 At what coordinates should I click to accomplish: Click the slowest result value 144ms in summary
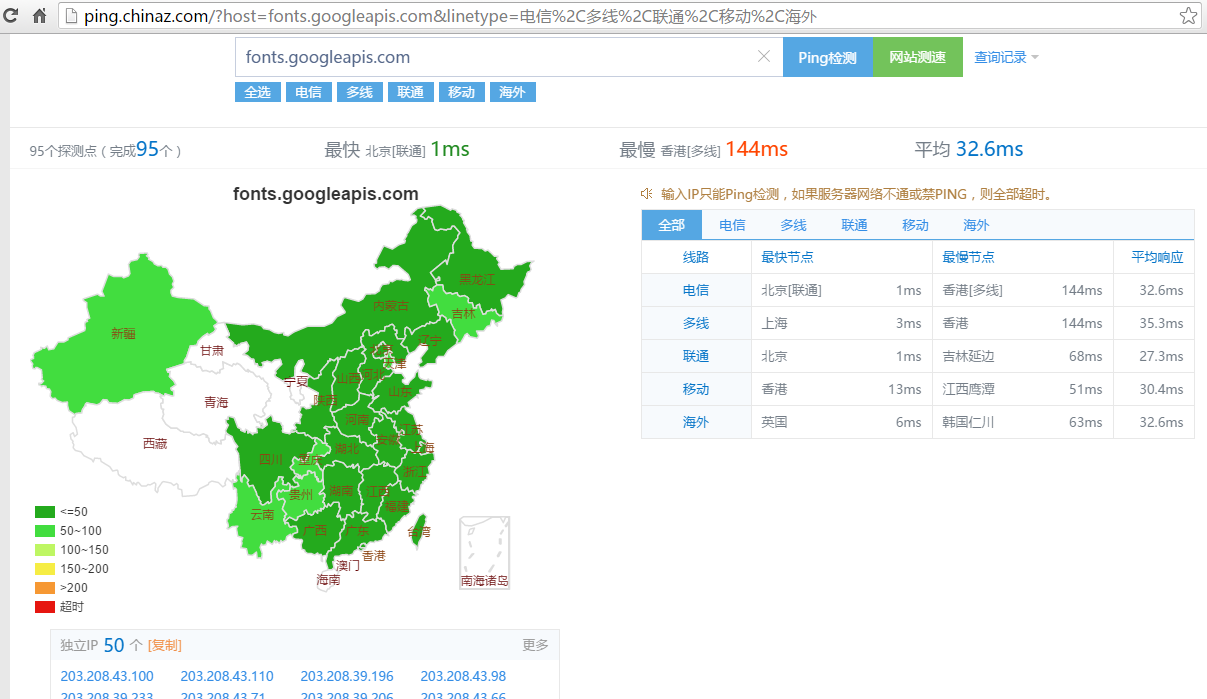[757, 149]
